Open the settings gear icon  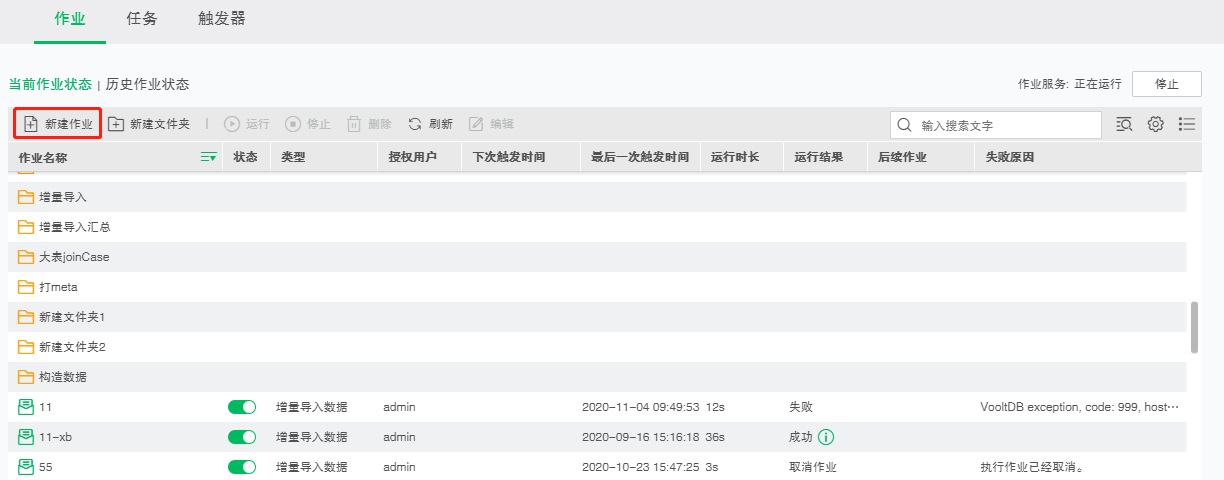pos(1155,124)
